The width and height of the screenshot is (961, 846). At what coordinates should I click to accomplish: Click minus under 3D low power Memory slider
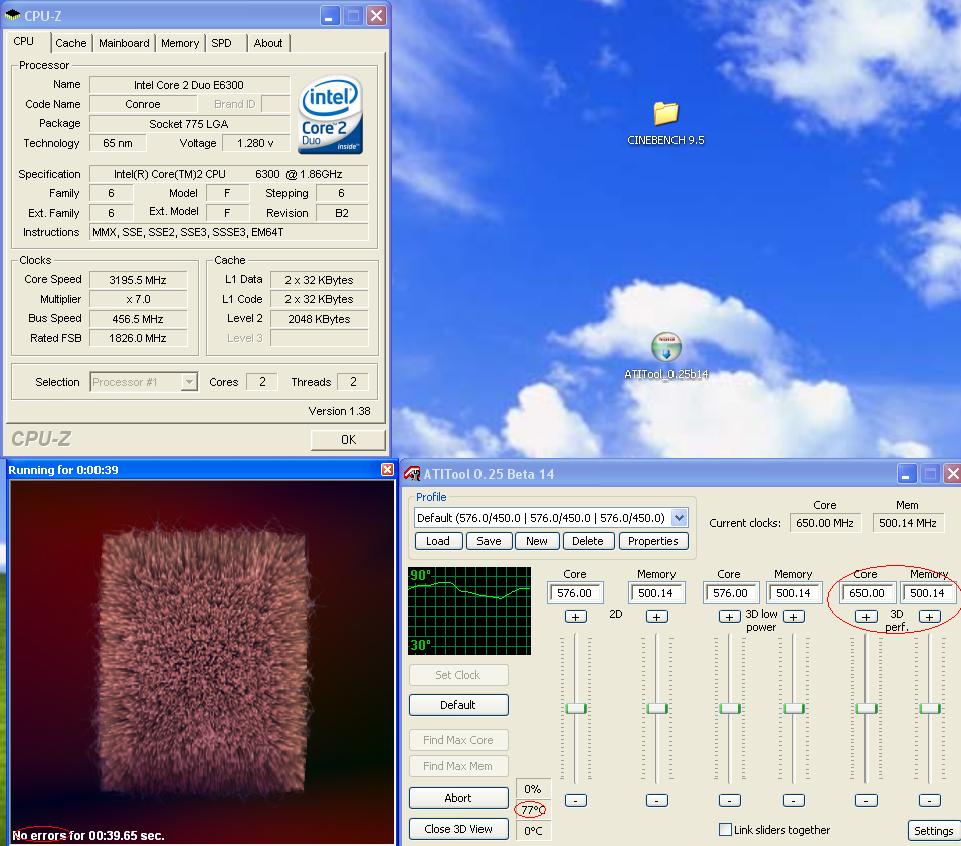tap(794, 801)
